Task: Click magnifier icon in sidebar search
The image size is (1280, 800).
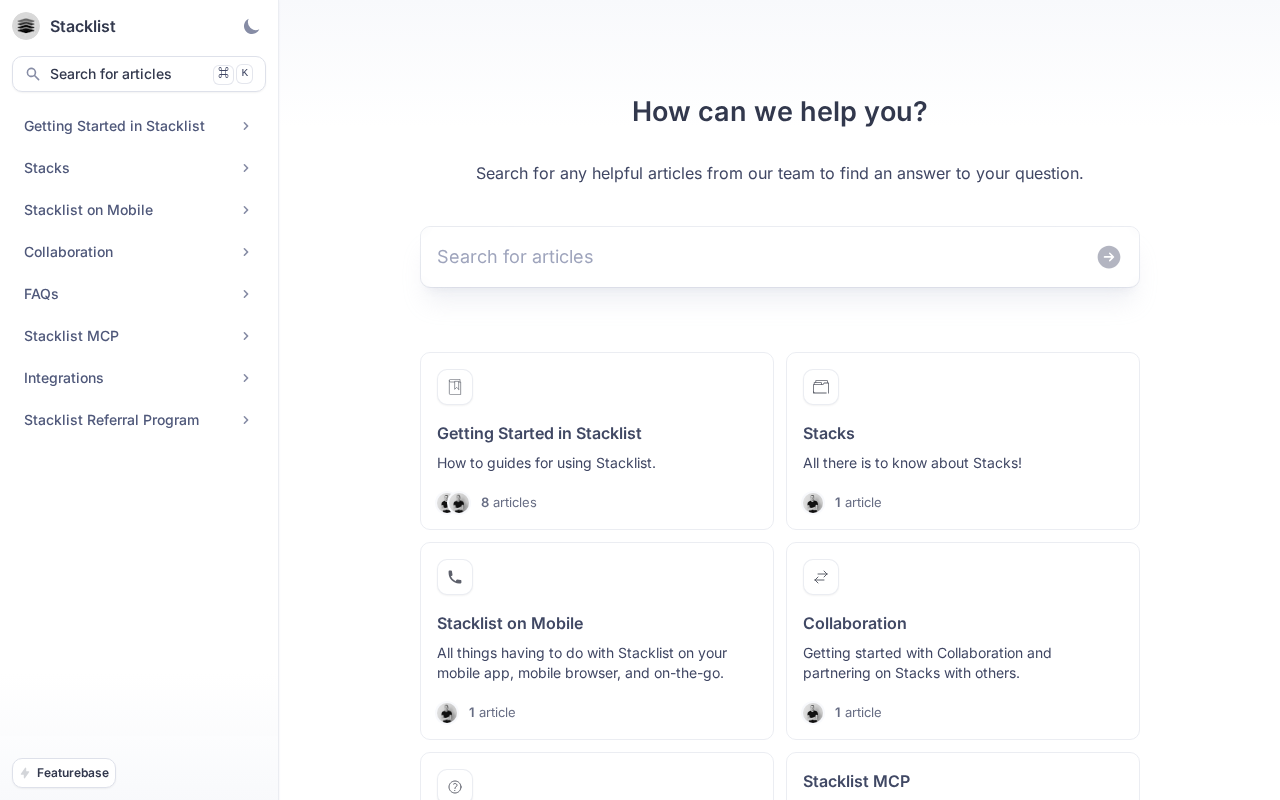Action: tap(33, 74)
